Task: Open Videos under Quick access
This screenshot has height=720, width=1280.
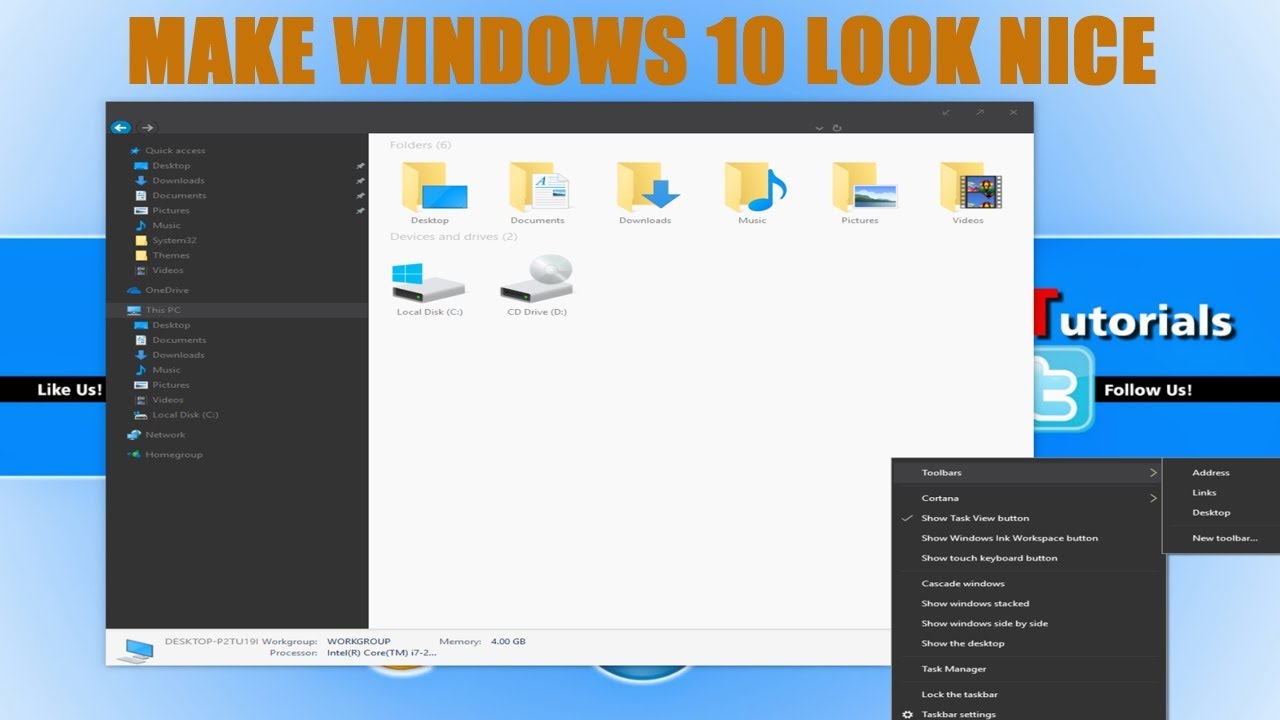Action: click(x=168, y=270)
